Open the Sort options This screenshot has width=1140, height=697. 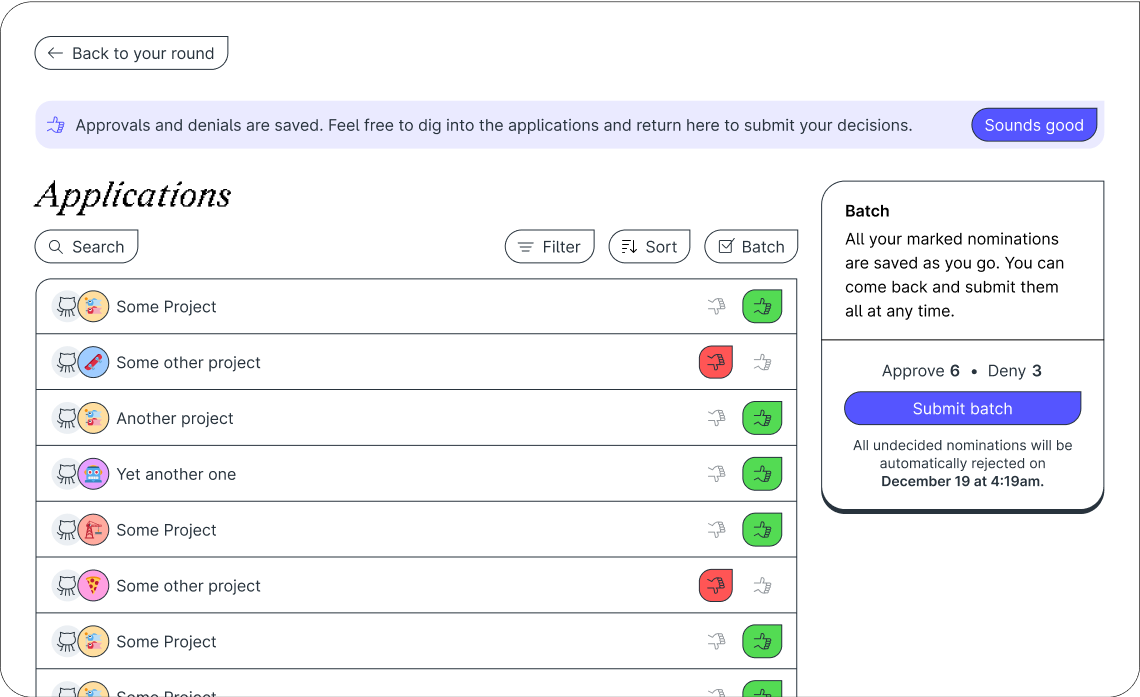point(649,246)
